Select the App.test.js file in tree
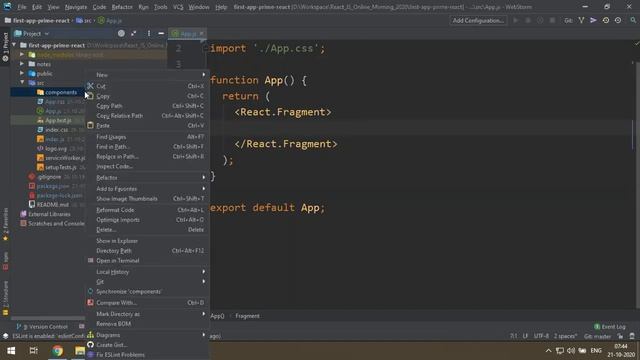Image resolution: width=640 pixels, height=360 pixels. [58, 120]
